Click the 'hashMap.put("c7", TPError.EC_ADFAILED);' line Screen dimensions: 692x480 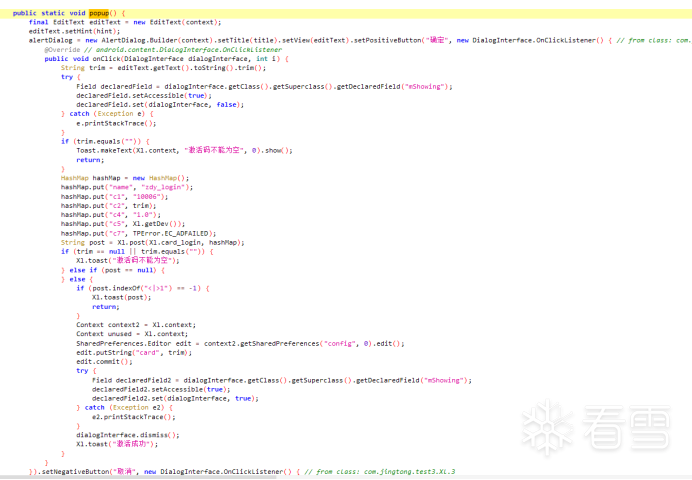(138, 233)
